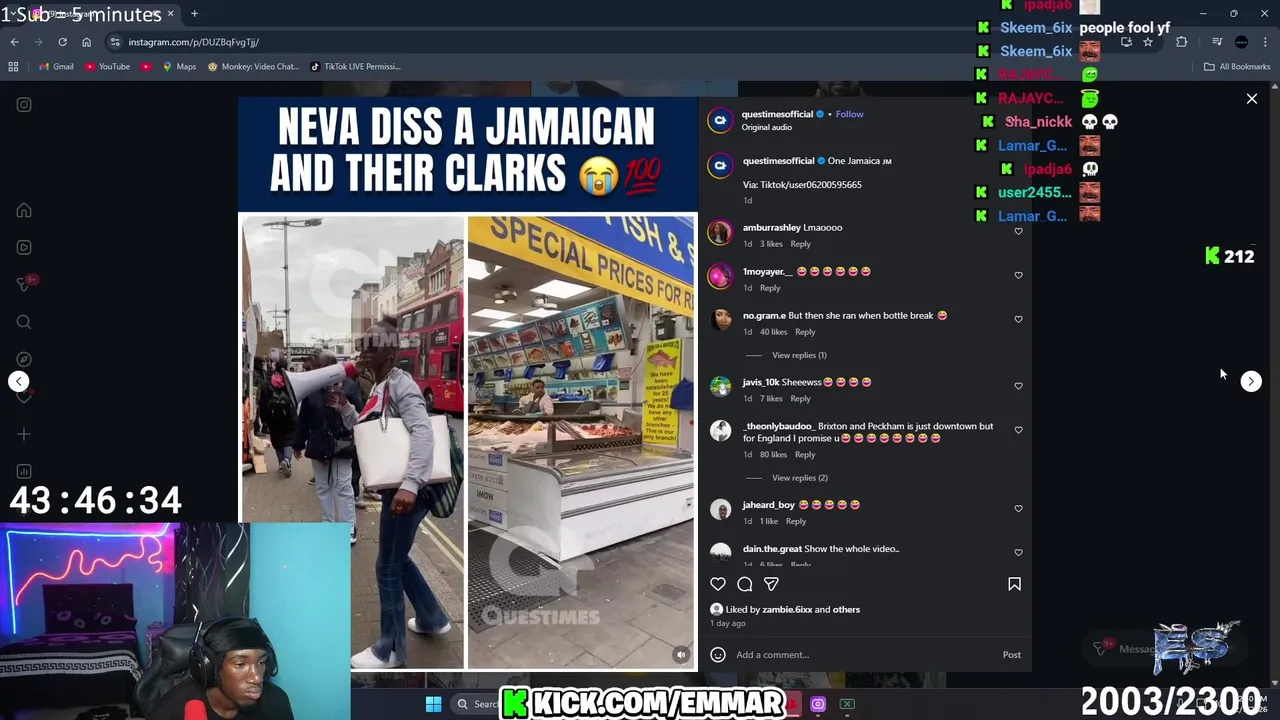Go to the next post arrow
The height and width of the screenshot is (720, 1280).
coord(1251,381)
